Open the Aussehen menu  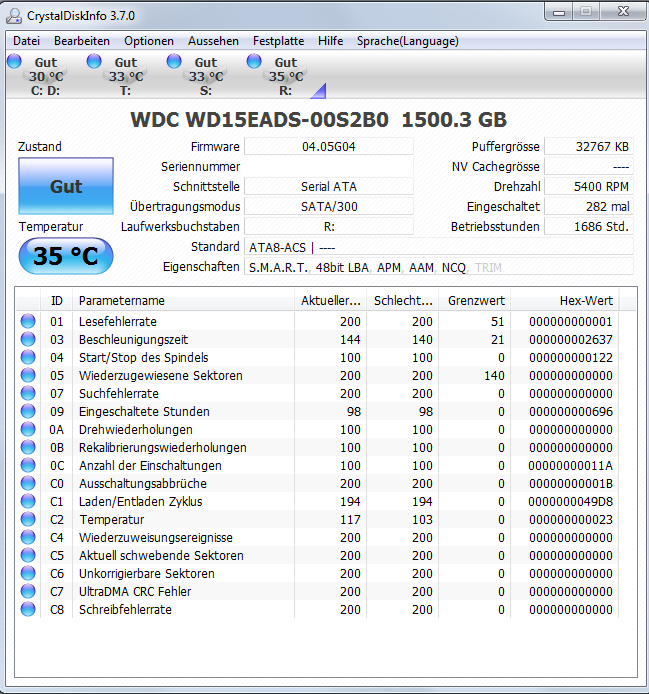[213, 41]
